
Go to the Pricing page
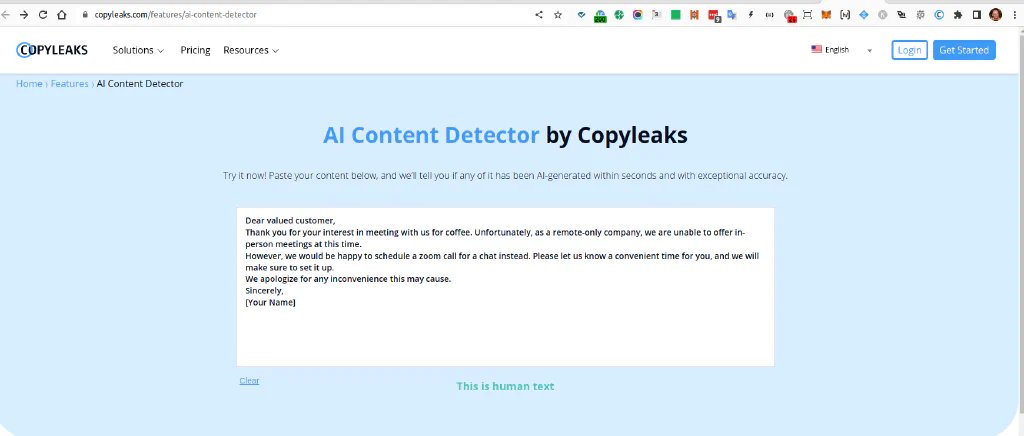(195, 50)
